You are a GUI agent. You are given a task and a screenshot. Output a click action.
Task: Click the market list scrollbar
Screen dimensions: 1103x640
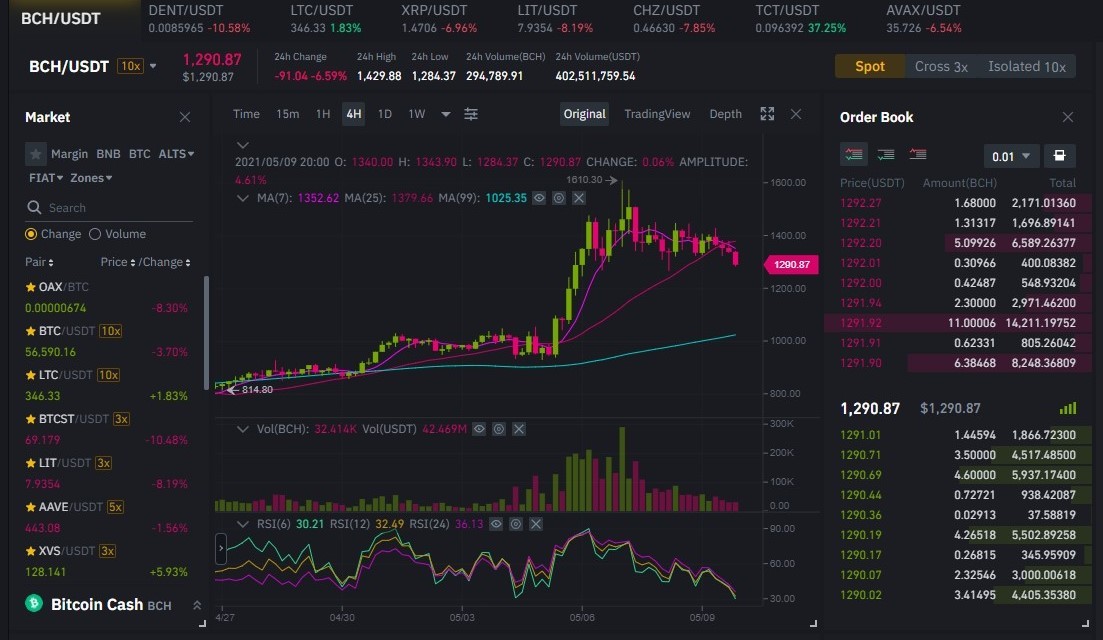[x=206, y=332]
